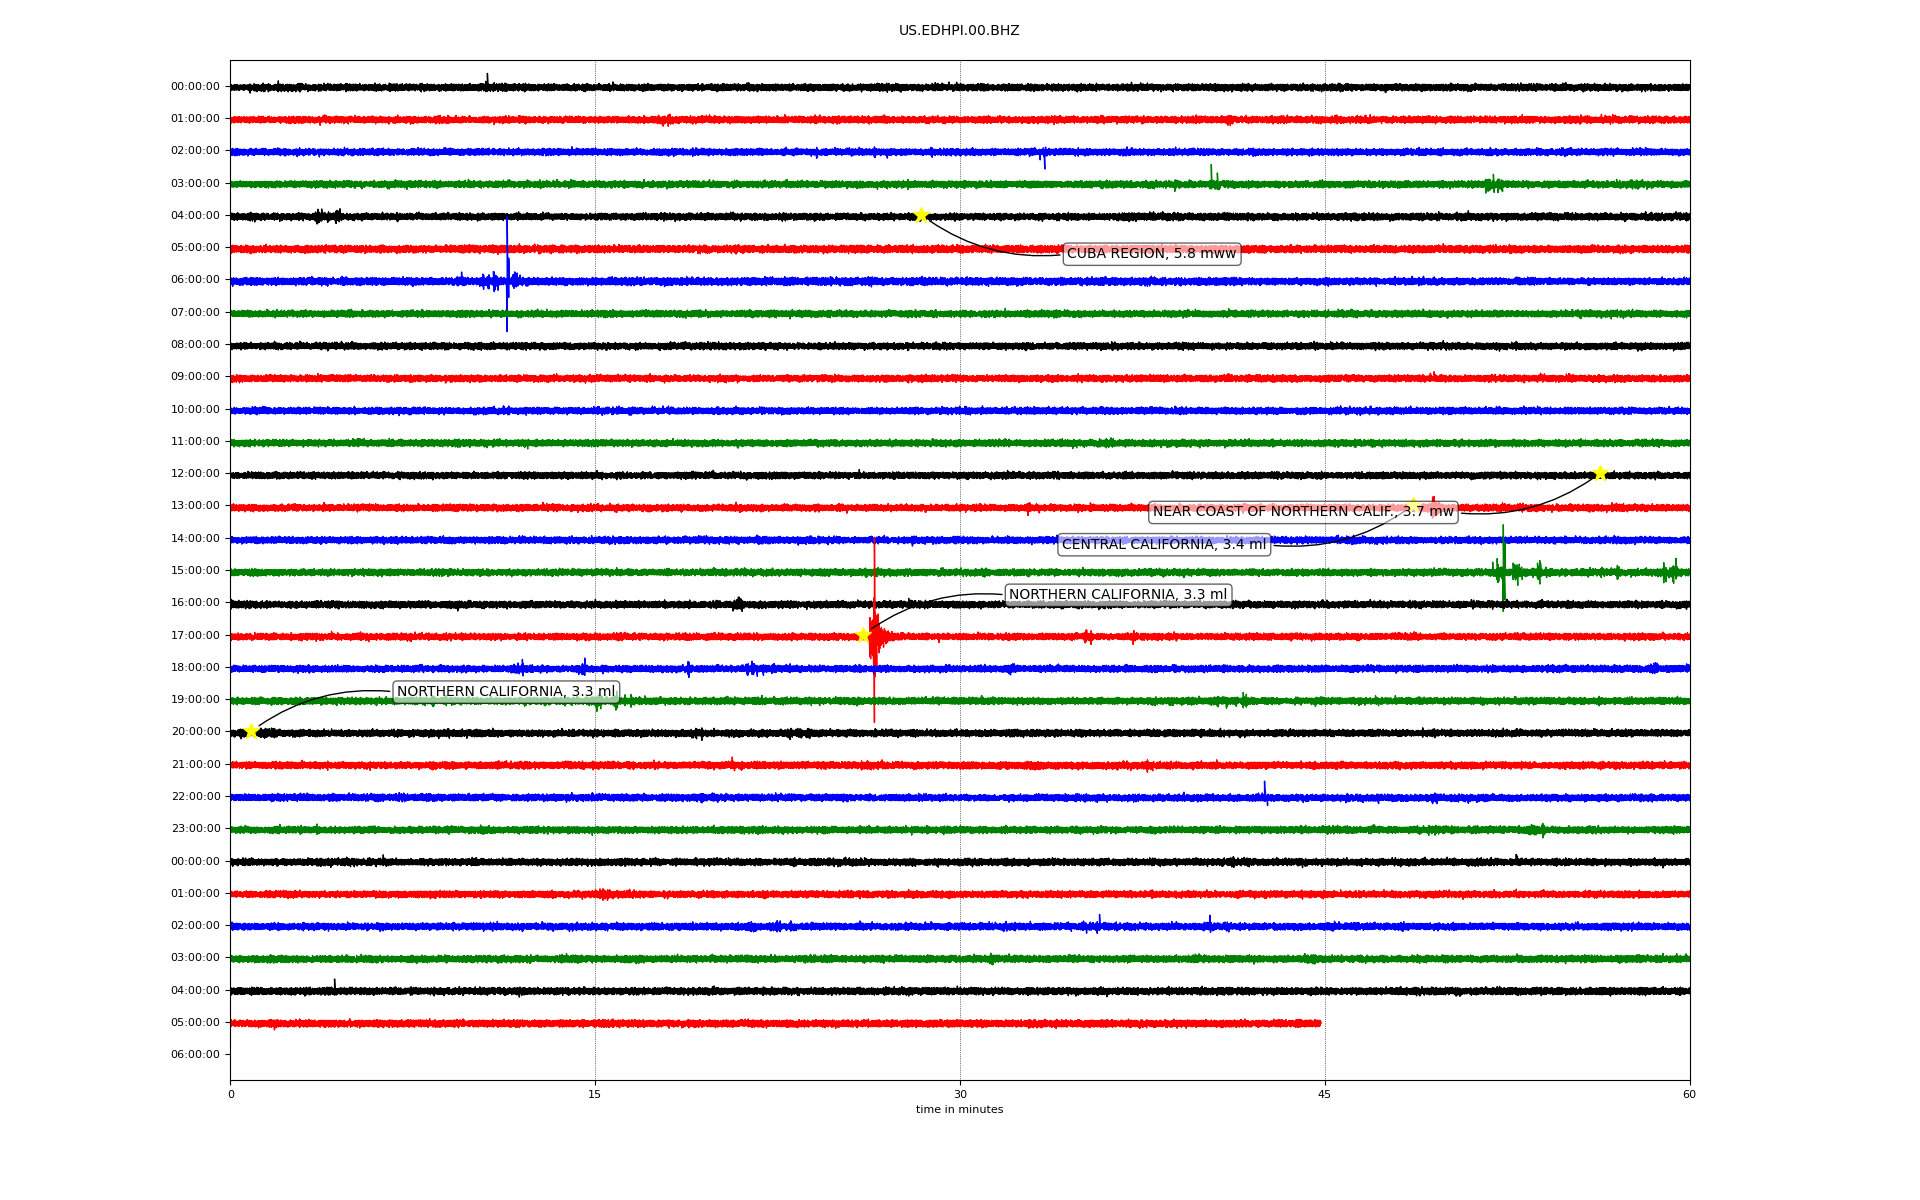Click the 'time in minutes' axis label

click(x=958, y=1110)
